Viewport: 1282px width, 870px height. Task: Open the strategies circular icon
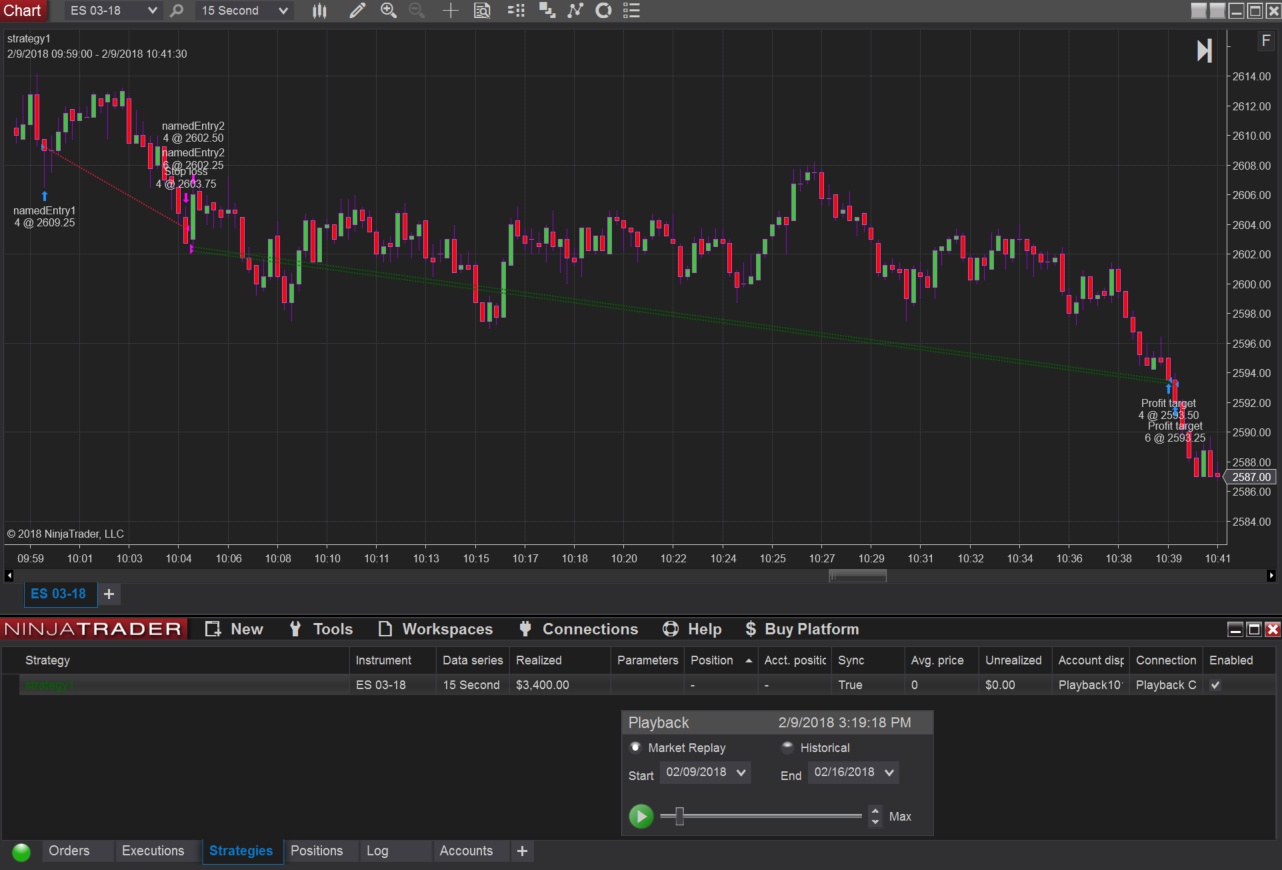603,11
